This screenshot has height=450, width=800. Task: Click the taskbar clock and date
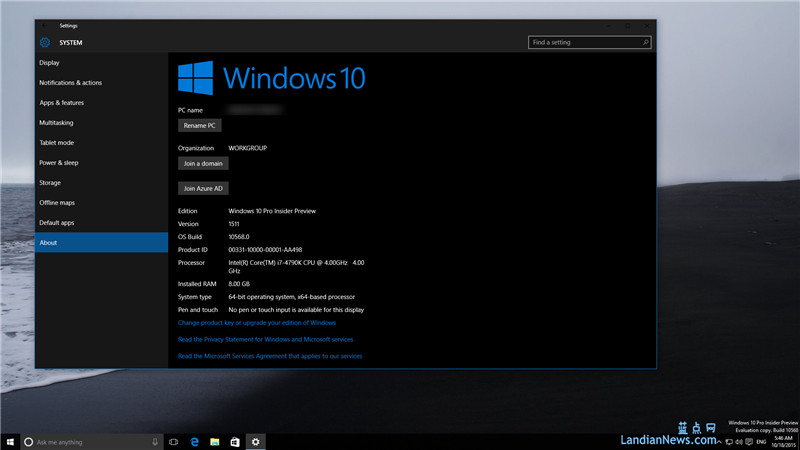point(784,442)
